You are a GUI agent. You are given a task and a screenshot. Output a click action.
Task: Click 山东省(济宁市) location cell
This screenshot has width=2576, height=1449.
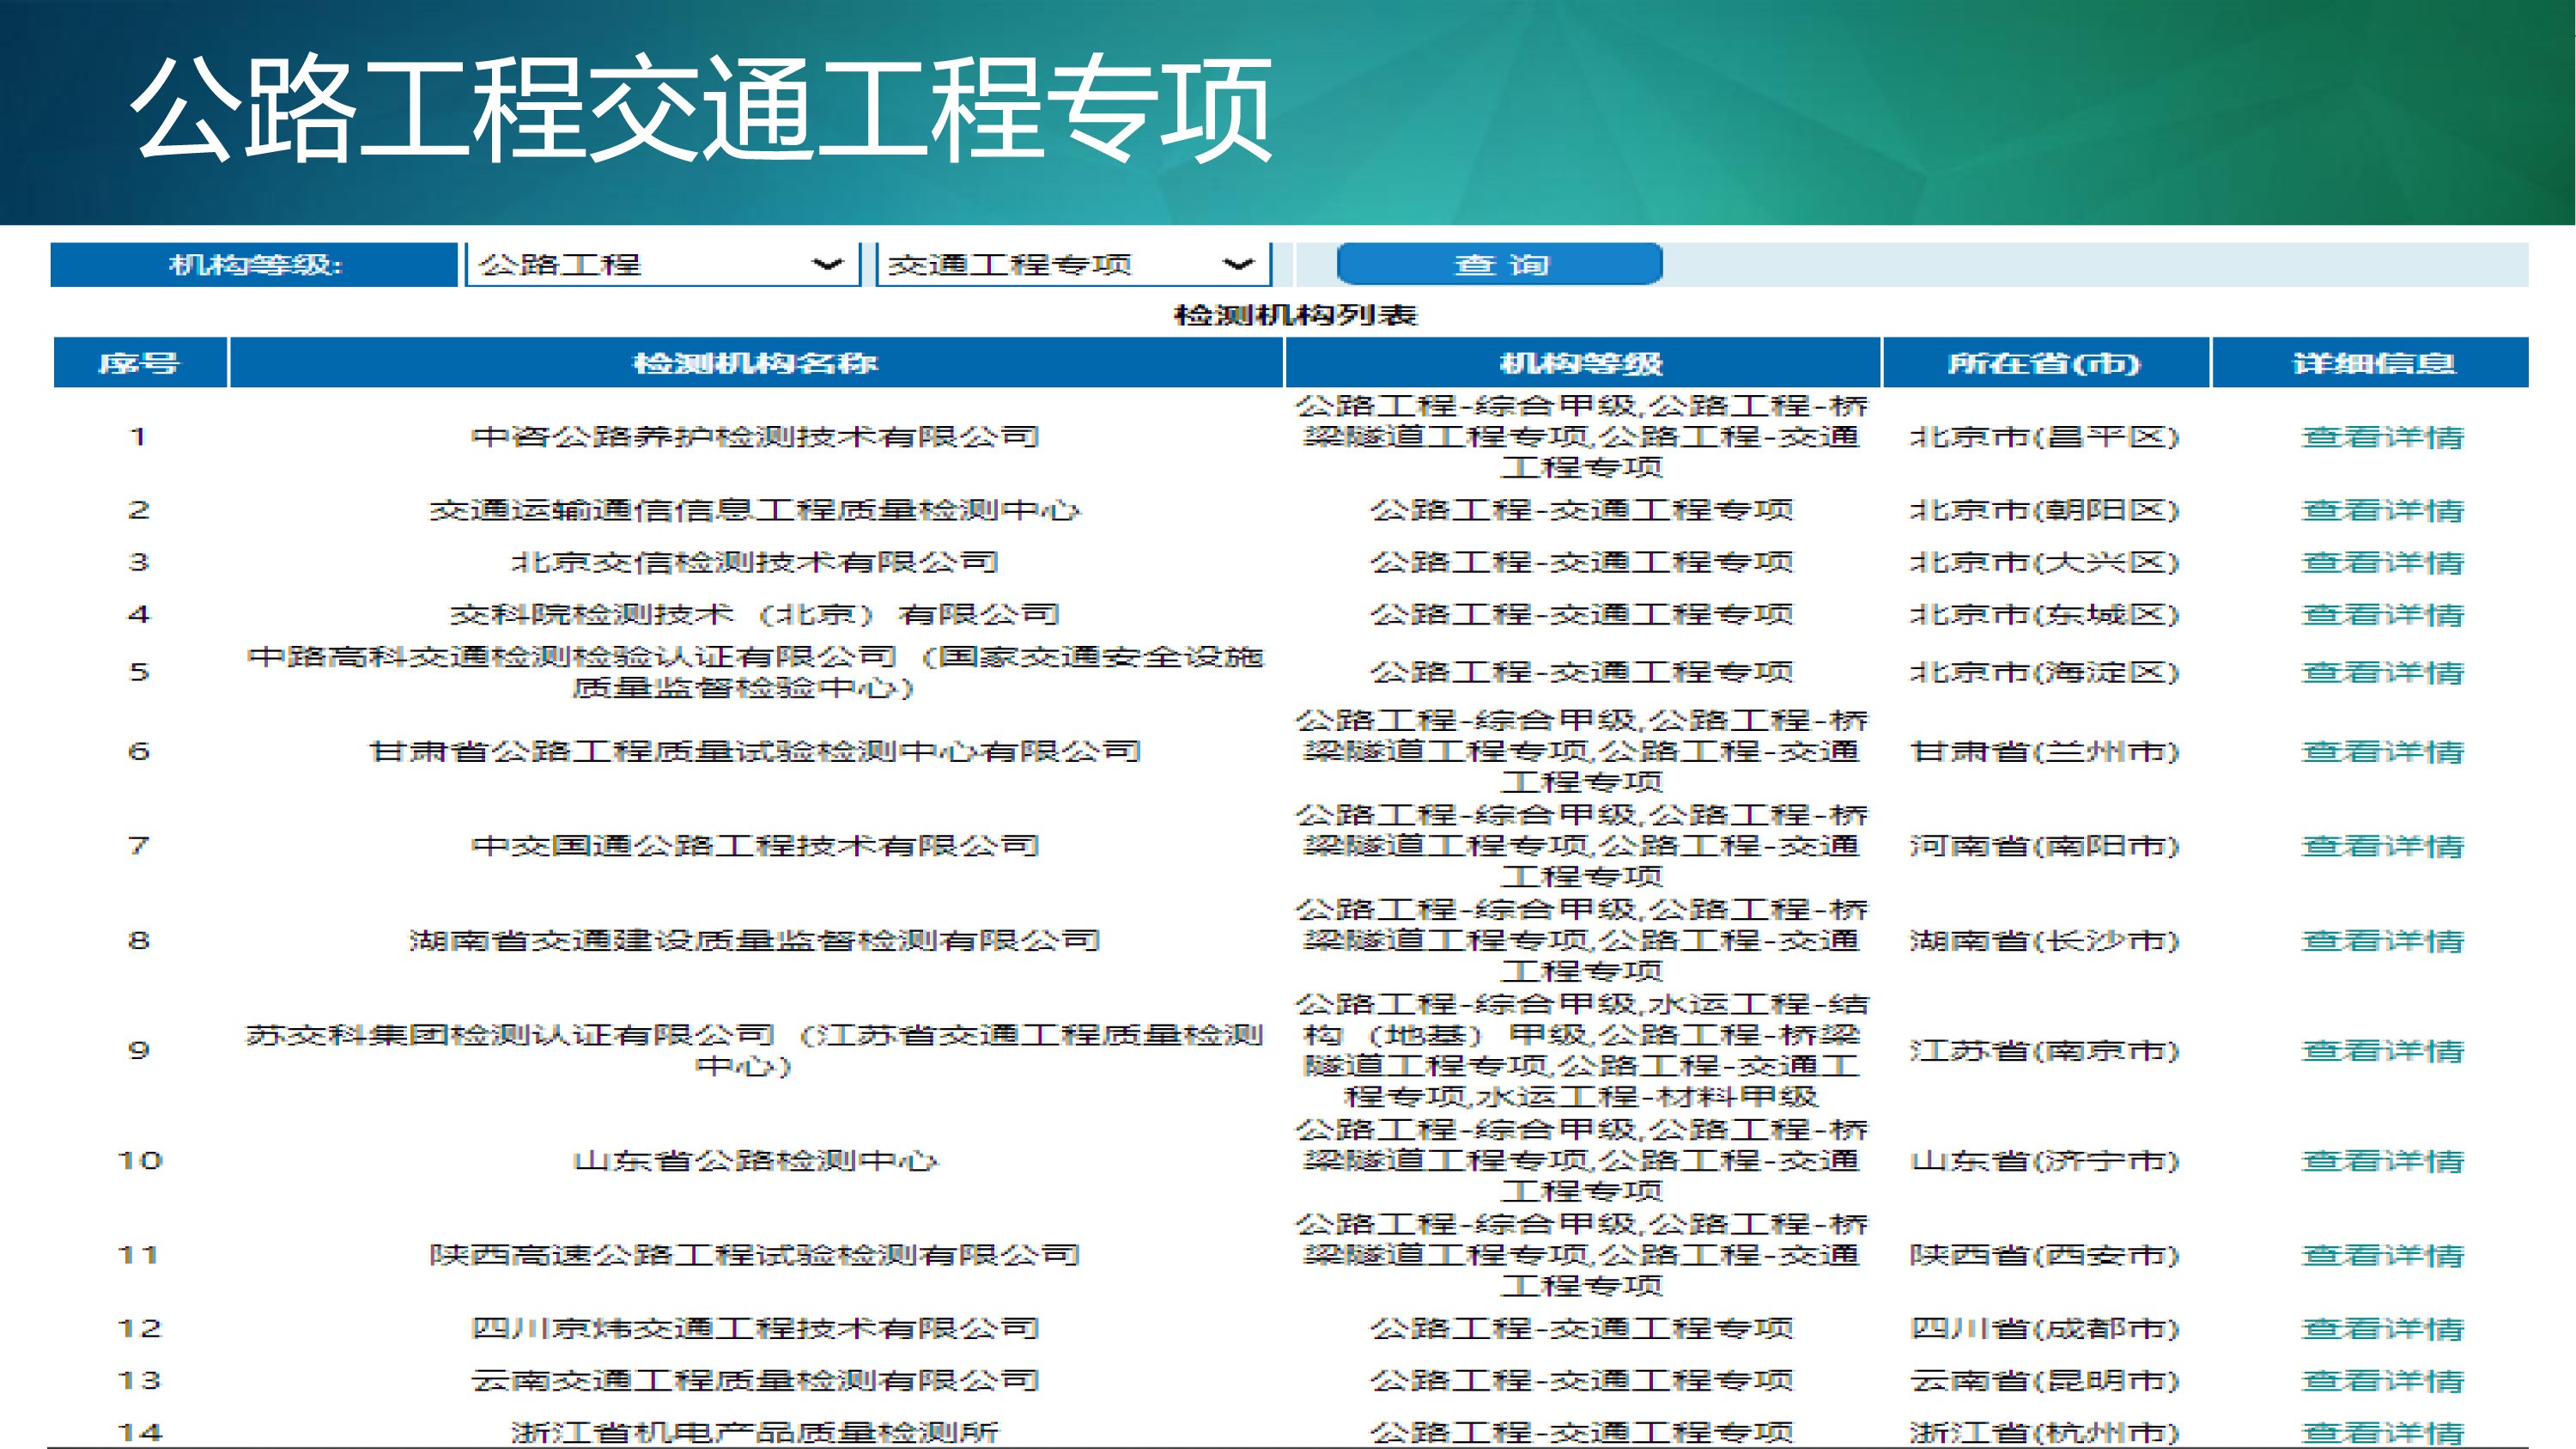click(x=2044, y=1160)
